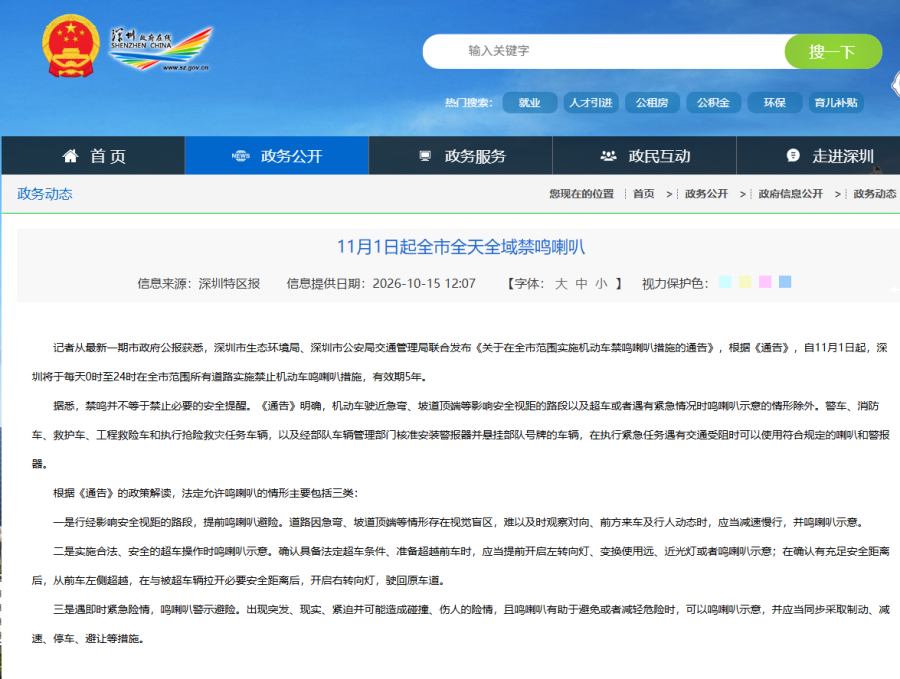Image resolution: width=900 pixels, height=679 pixels.
Task: Select the 就业 hot search tag
Action: (529, 103)
